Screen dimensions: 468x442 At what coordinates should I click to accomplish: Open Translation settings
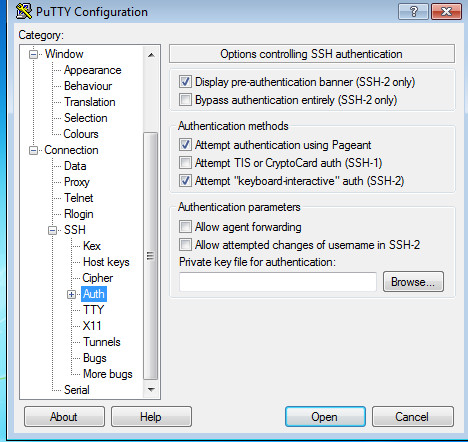pos(90,102)
